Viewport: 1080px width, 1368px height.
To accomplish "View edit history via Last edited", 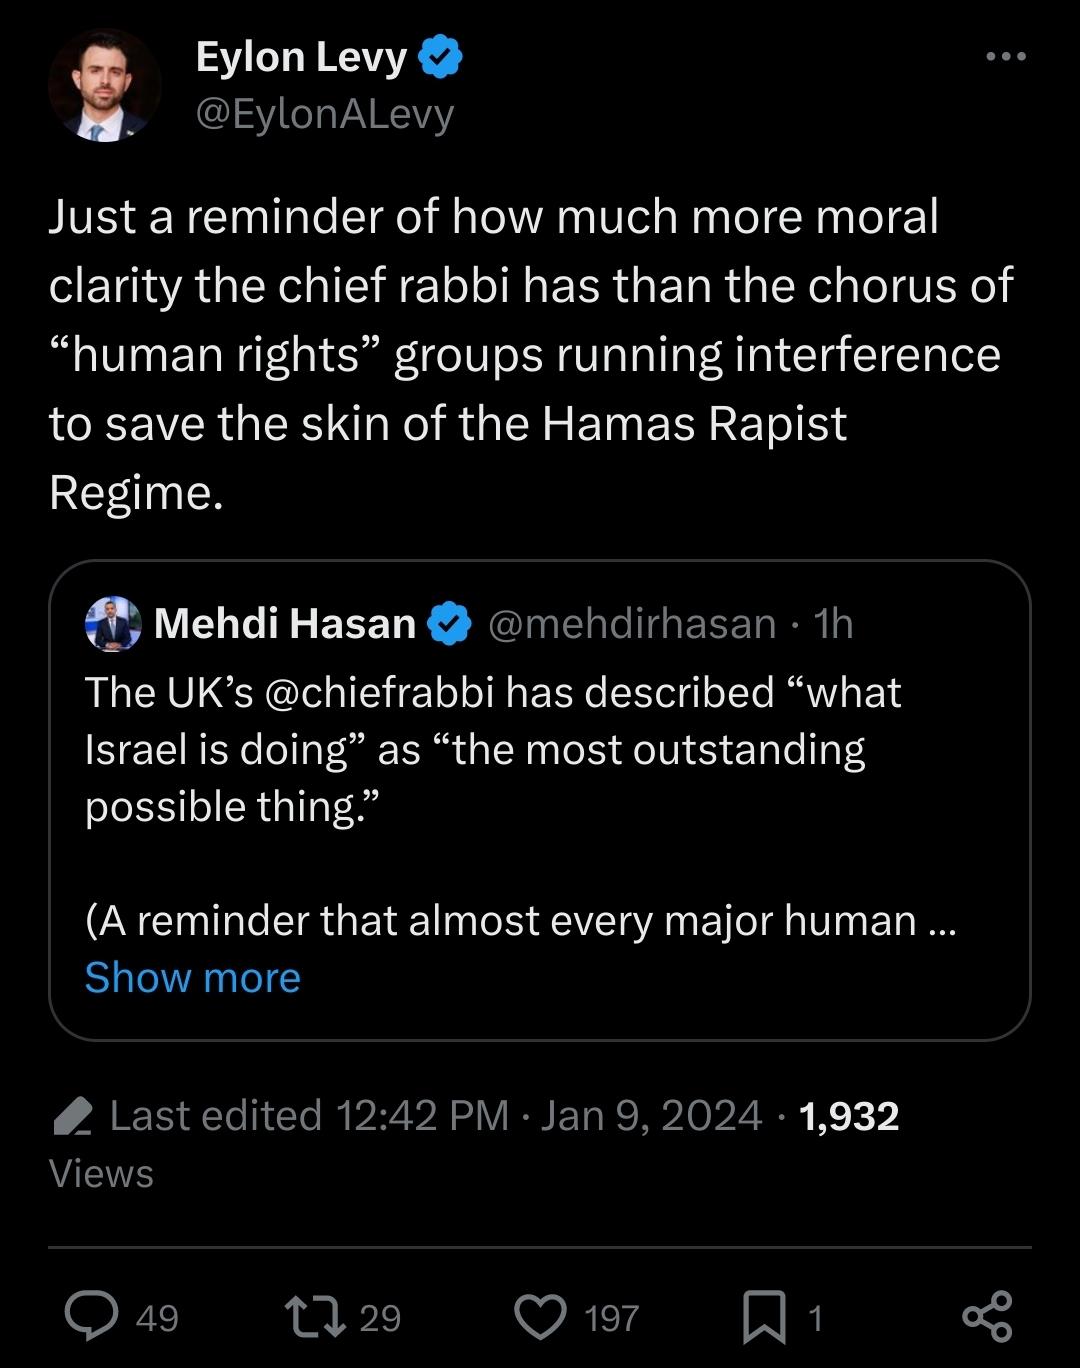I will [310, 1115].
